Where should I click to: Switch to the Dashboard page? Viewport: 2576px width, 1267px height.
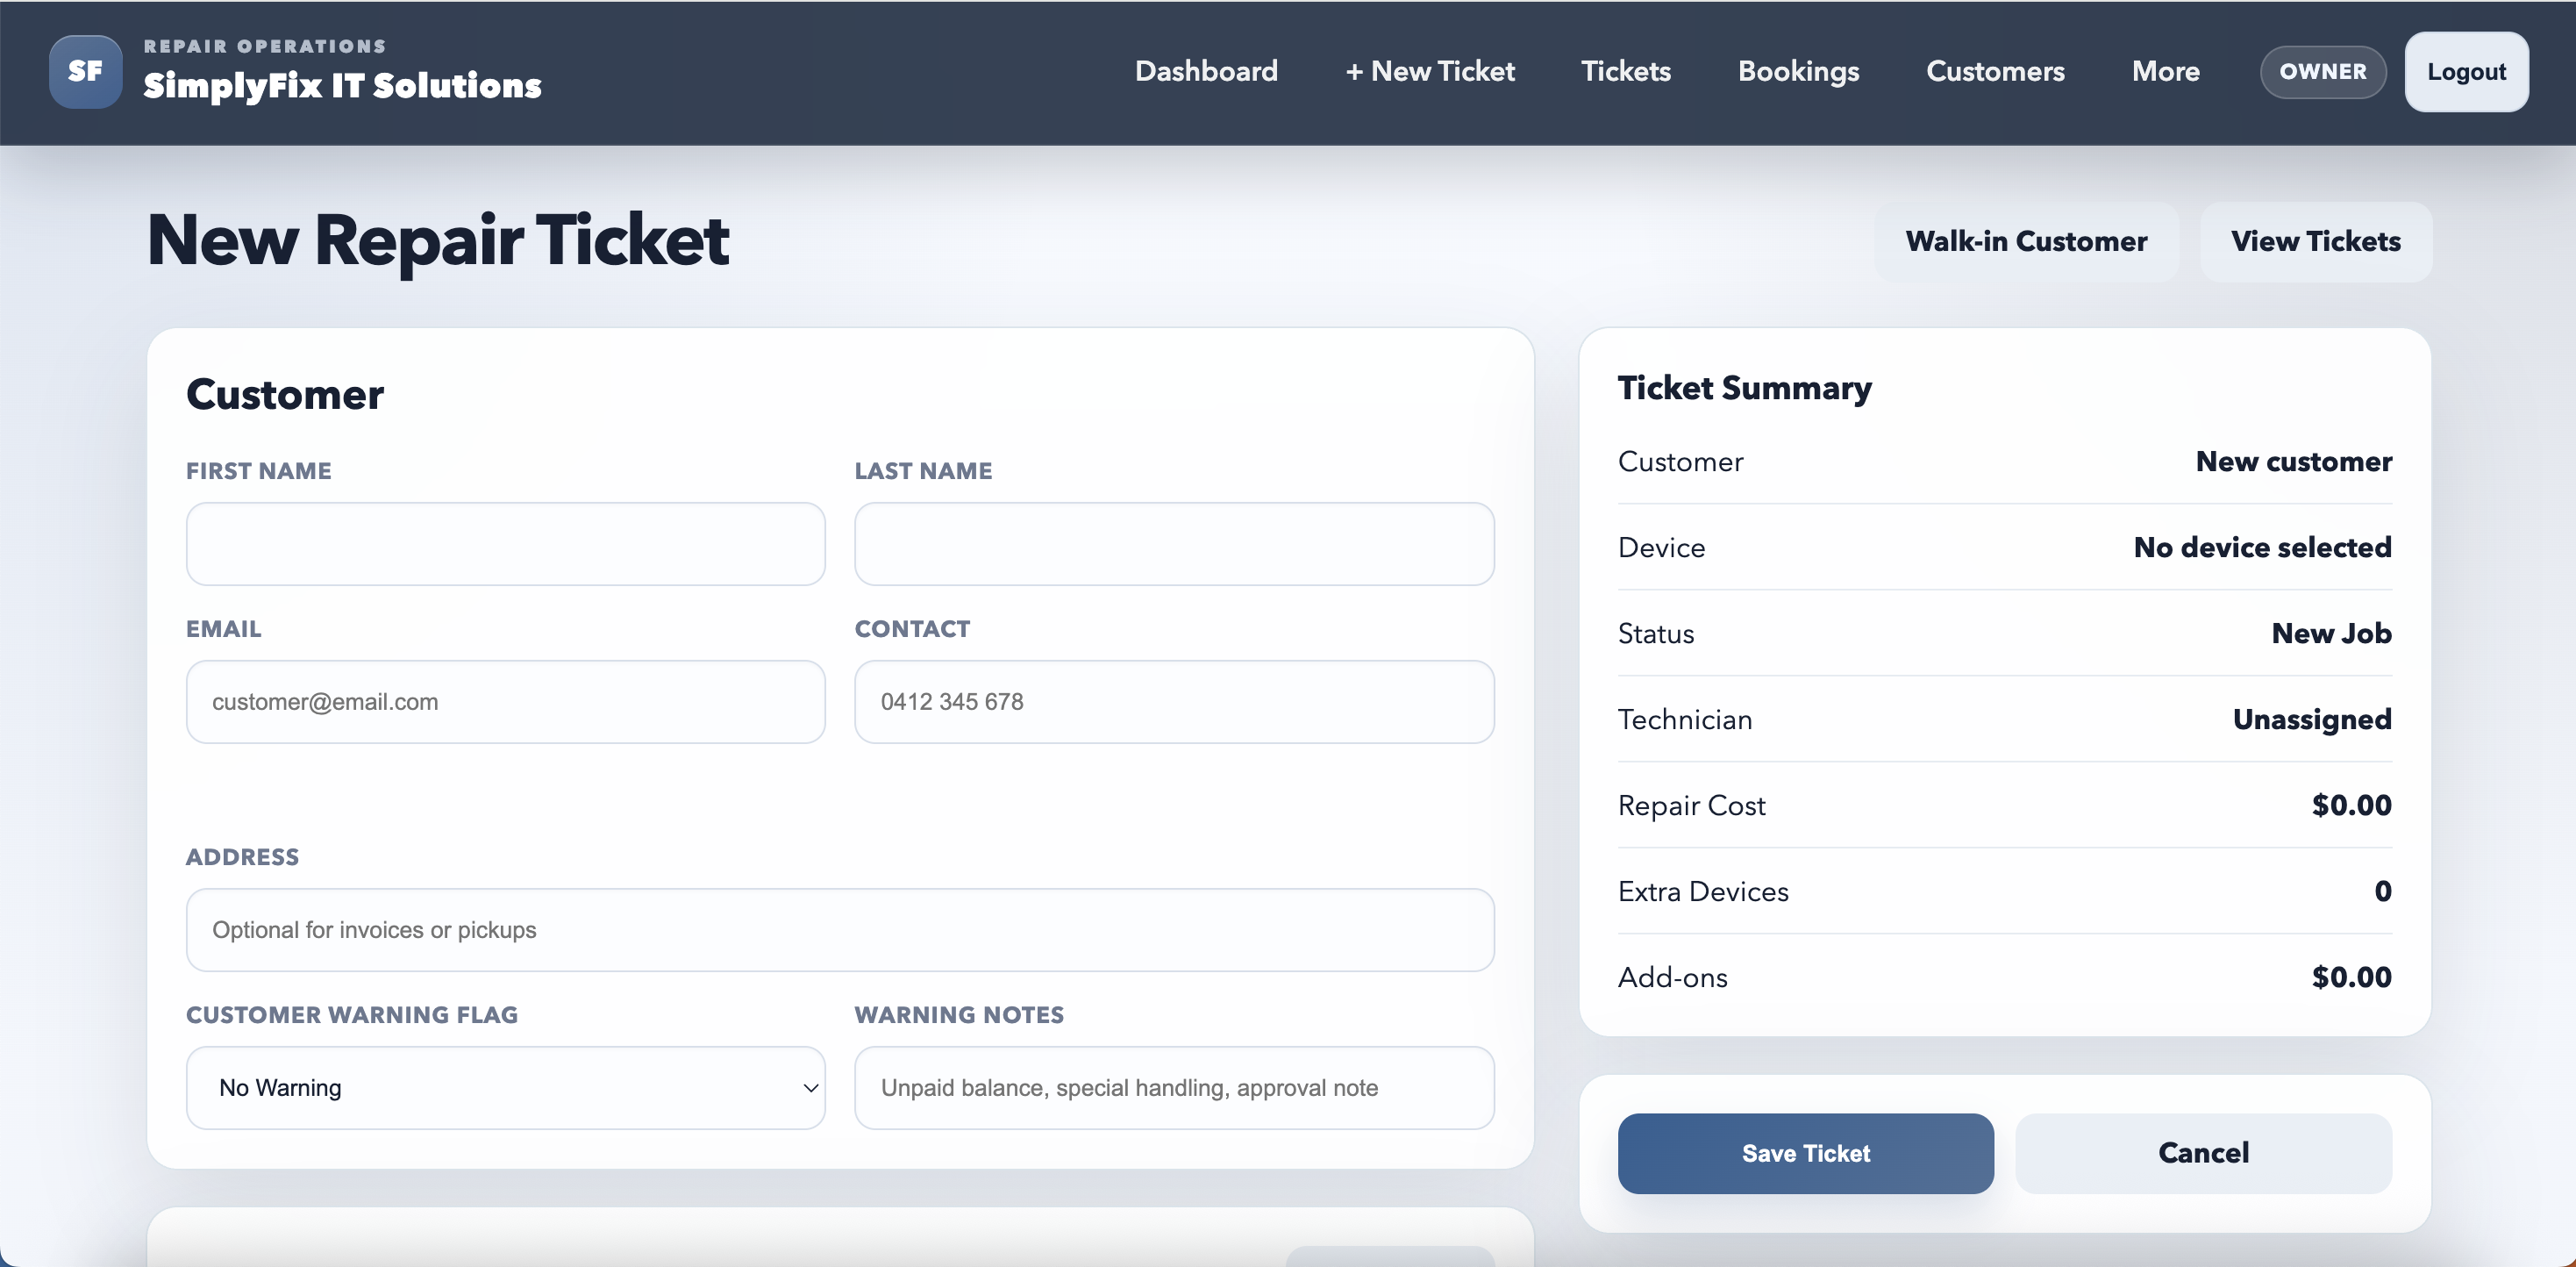point(1206,71)
